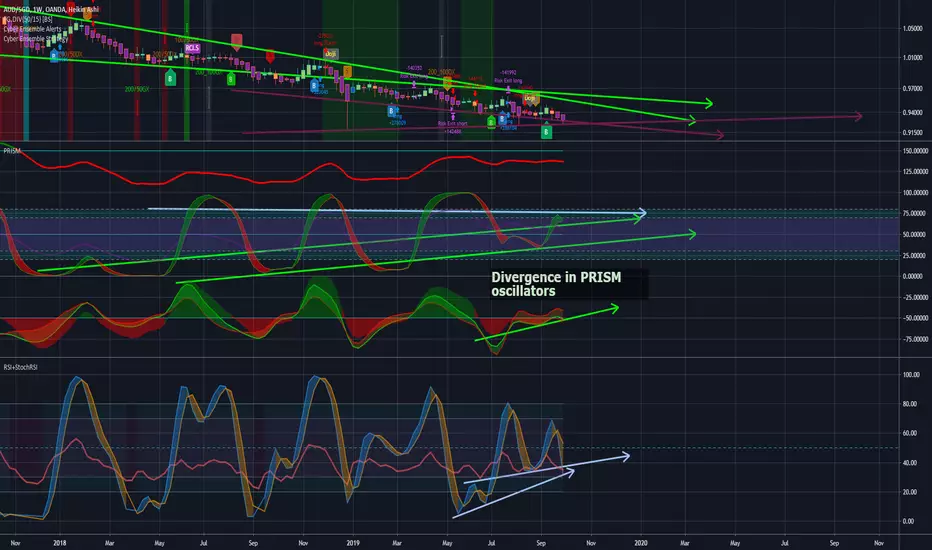932x550 pixels.
Task: Click the 80.00 RSI scale label
Action: pos(909,404)
